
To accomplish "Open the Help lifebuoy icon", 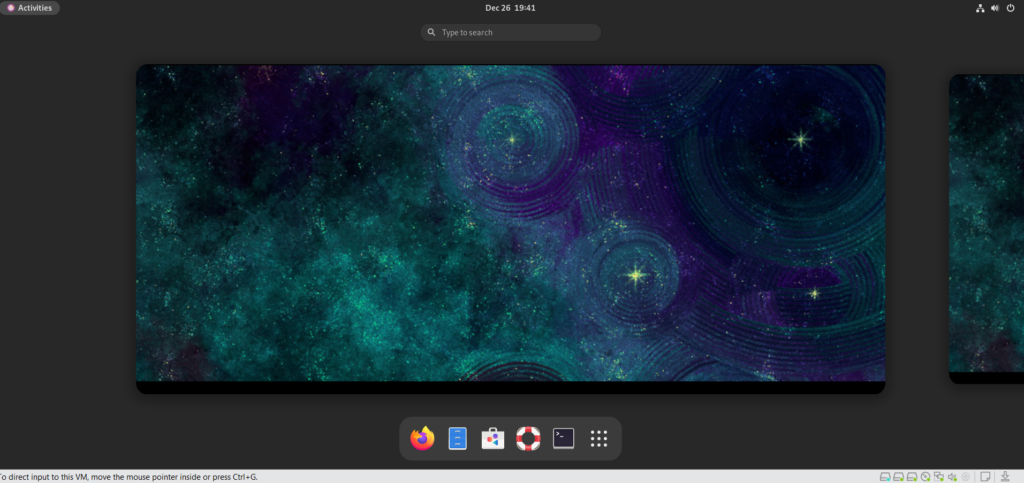I will point(528,438).
